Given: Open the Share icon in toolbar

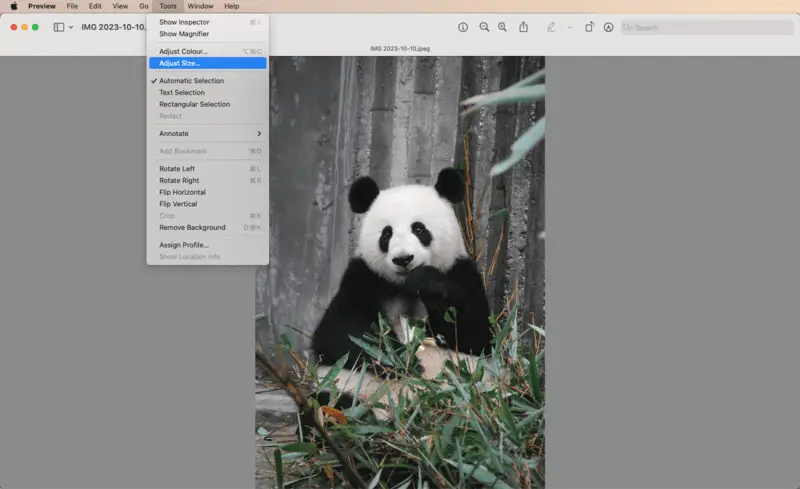Looking at the screenshot, I should pyautogui.click(x=523, y=27).
